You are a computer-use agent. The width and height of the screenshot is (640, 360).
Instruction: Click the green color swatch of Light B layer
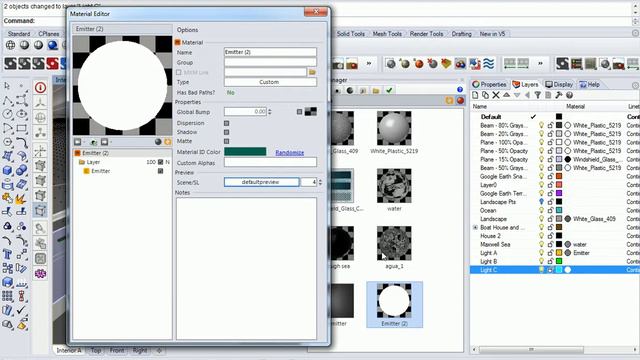pos(559,261)
